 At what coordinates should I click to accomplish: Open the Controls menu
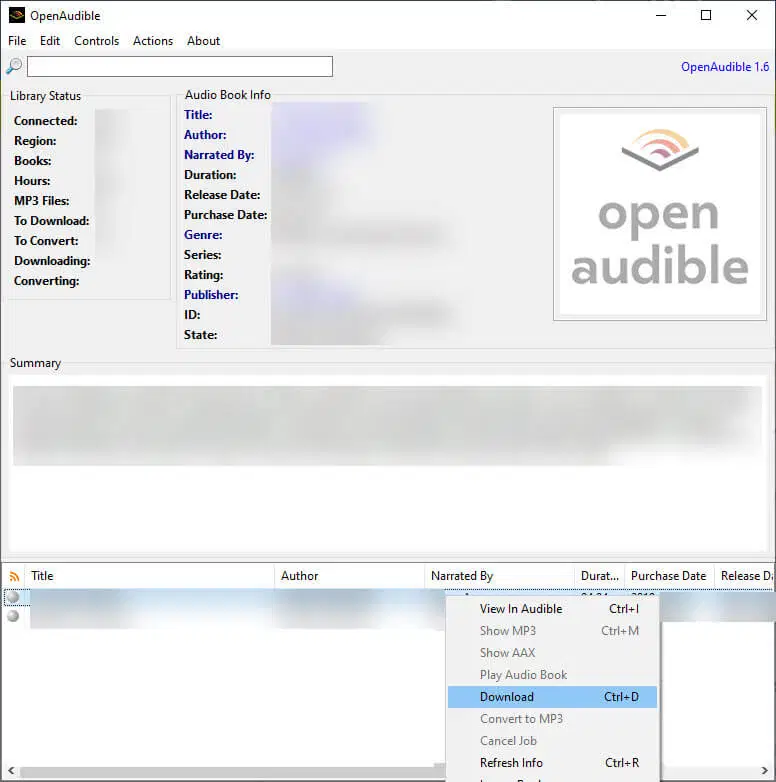[x=96, y=41]
